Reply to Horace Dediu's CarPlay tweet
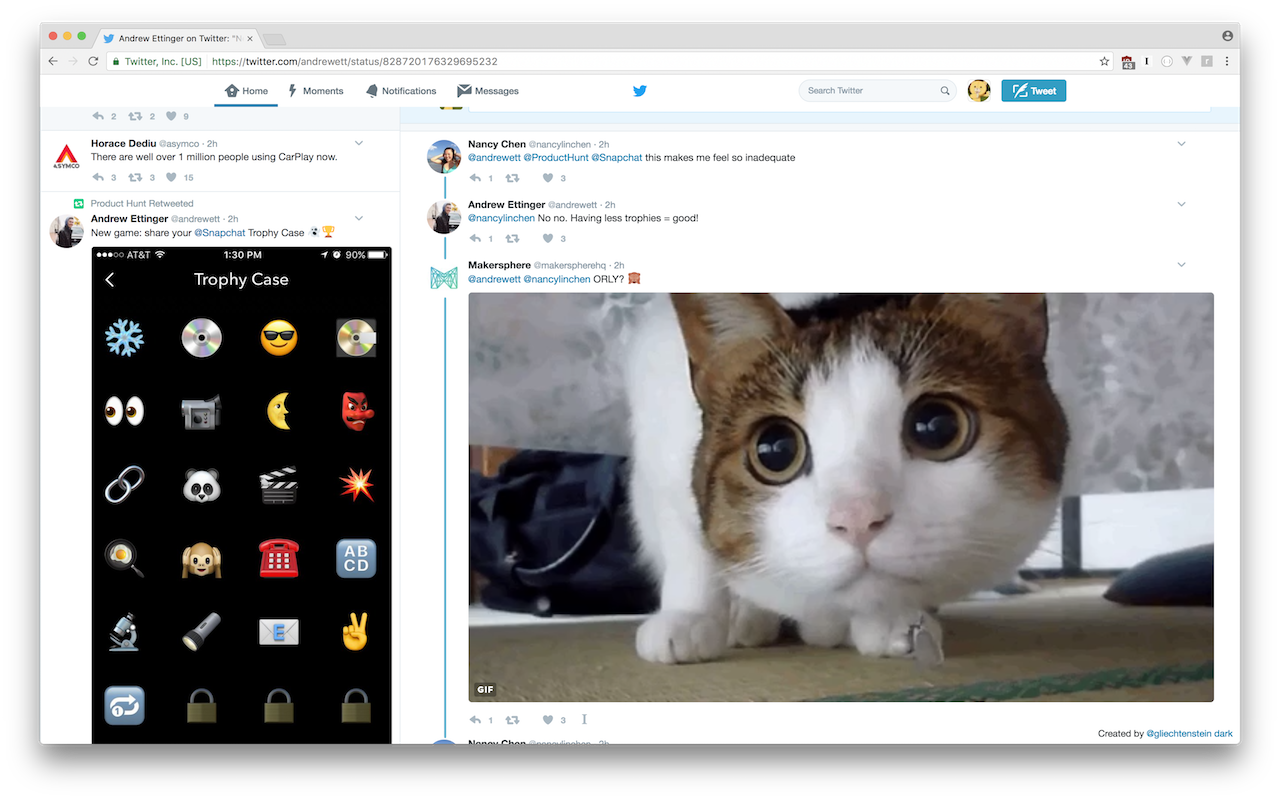The height and width of the screenshot is (800, 1280). pyautogui.click(x=97, y=177)
